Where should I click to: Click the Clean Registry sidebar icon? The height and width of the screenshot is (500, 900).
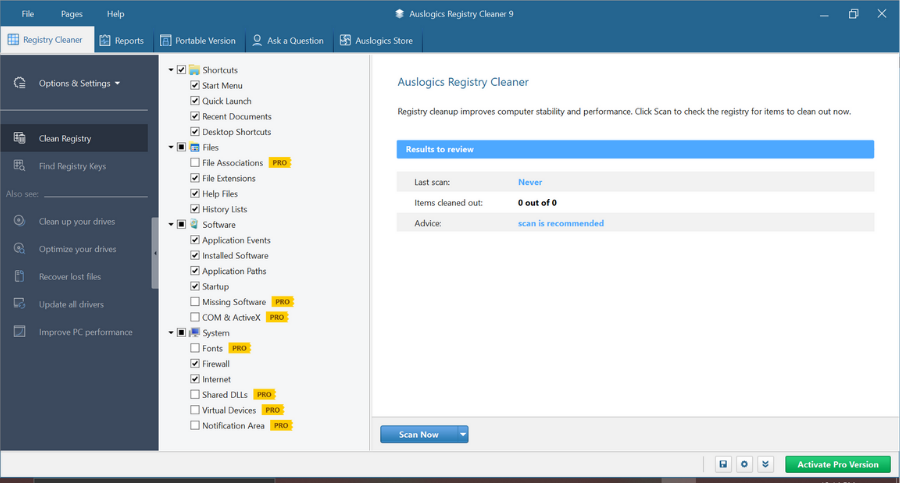tap(20, 138)
